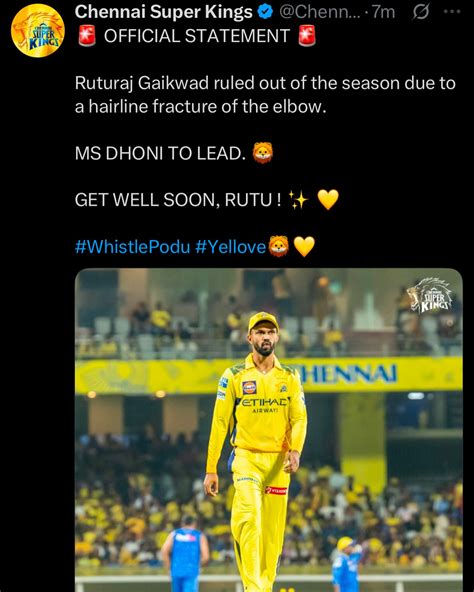Click the second red siren emoji
This screenshot has width=474, height=592.
(x=307, y=36)
